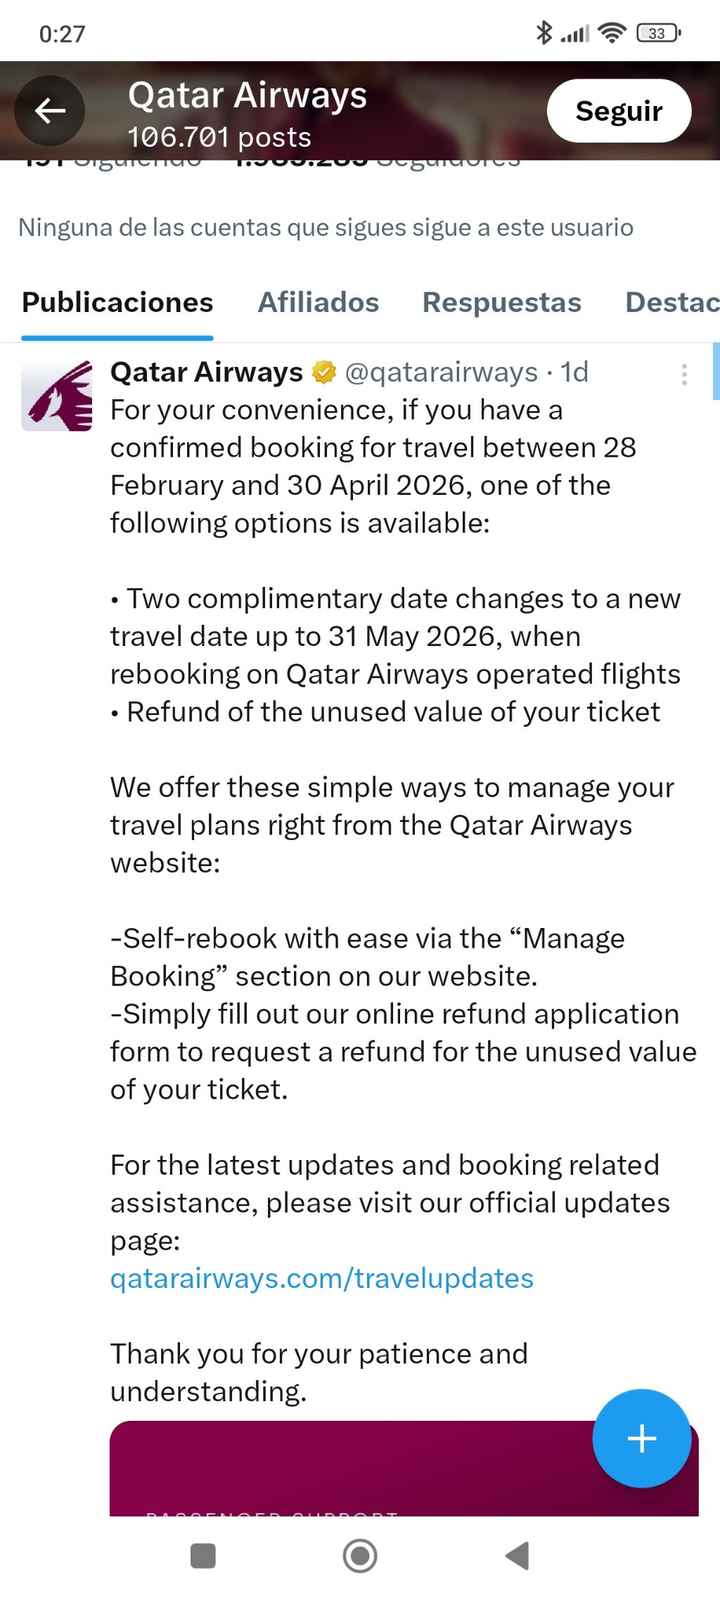Tap the @qatarairways handle in the post
The image size is (720, 1600).
(440, 372)
